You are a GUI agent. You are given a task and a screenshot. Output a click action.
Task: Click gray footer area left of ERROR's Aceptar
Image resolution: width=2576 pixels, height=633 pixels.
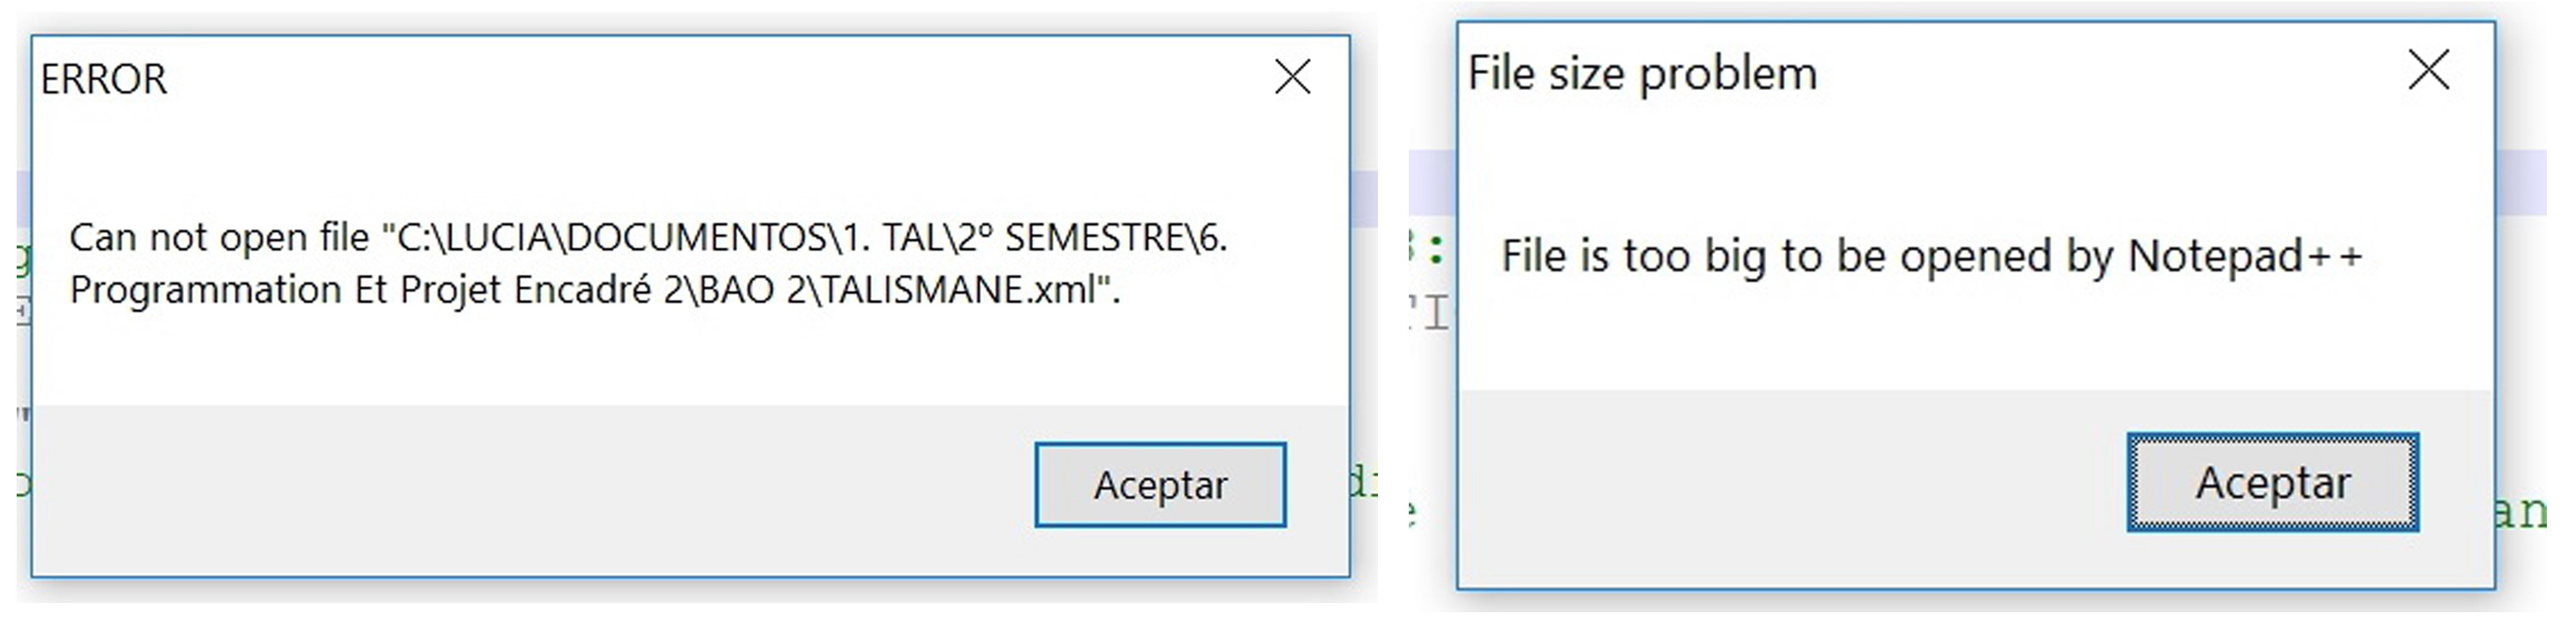pos(530,488)
